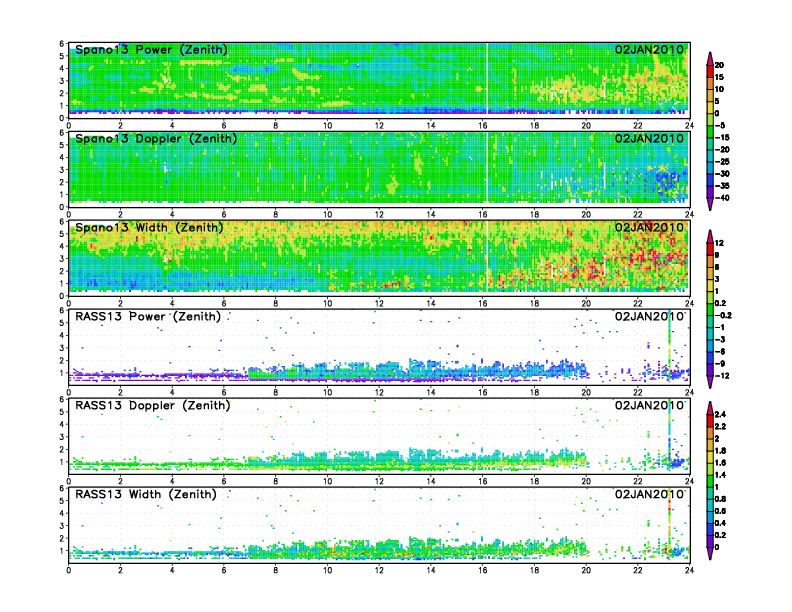The width and height of the screenshot is (792, 612).
Task: Pick the purple bottom arrow of the top colorbar
Action: 710,204
